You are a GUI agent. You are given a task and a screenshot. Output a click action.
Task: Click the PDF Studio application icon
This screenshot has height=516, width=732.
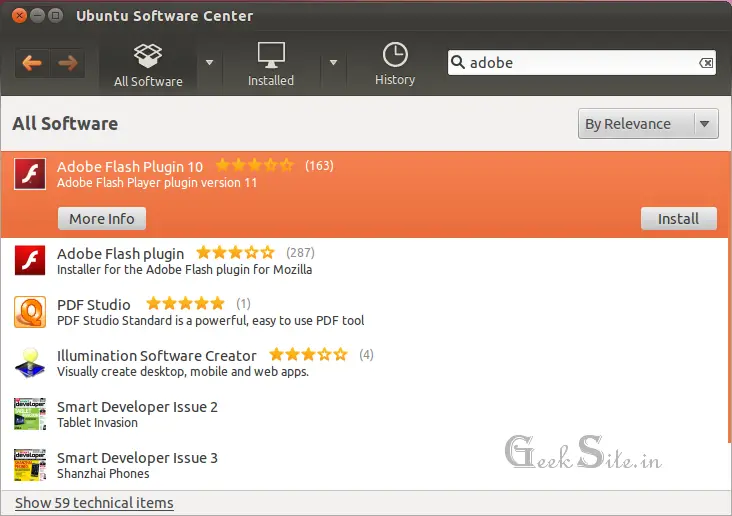click(x=30, y=312)
